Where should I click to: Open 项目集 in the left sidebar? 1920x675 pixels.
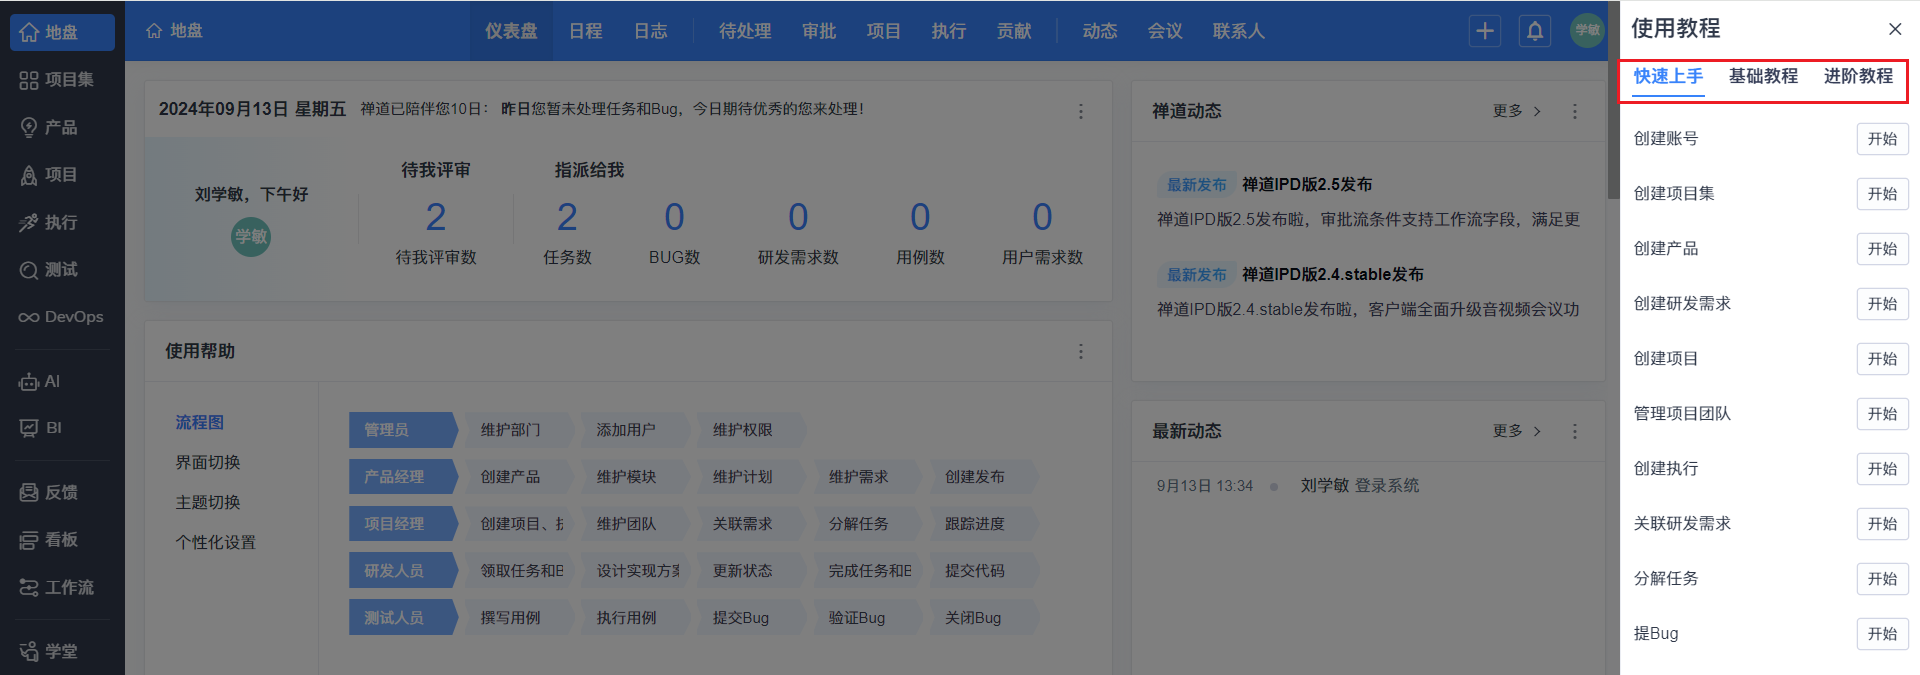60,80
